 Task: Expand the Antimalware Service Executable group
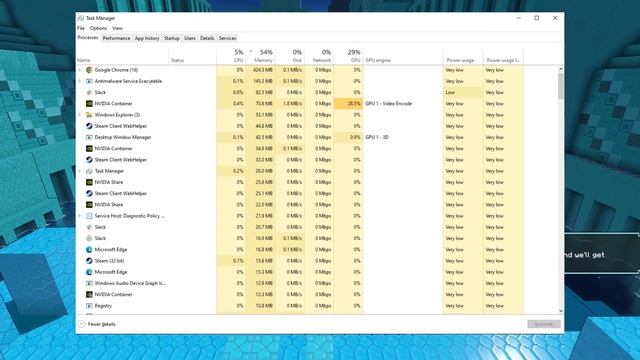[x=80, y=81]
